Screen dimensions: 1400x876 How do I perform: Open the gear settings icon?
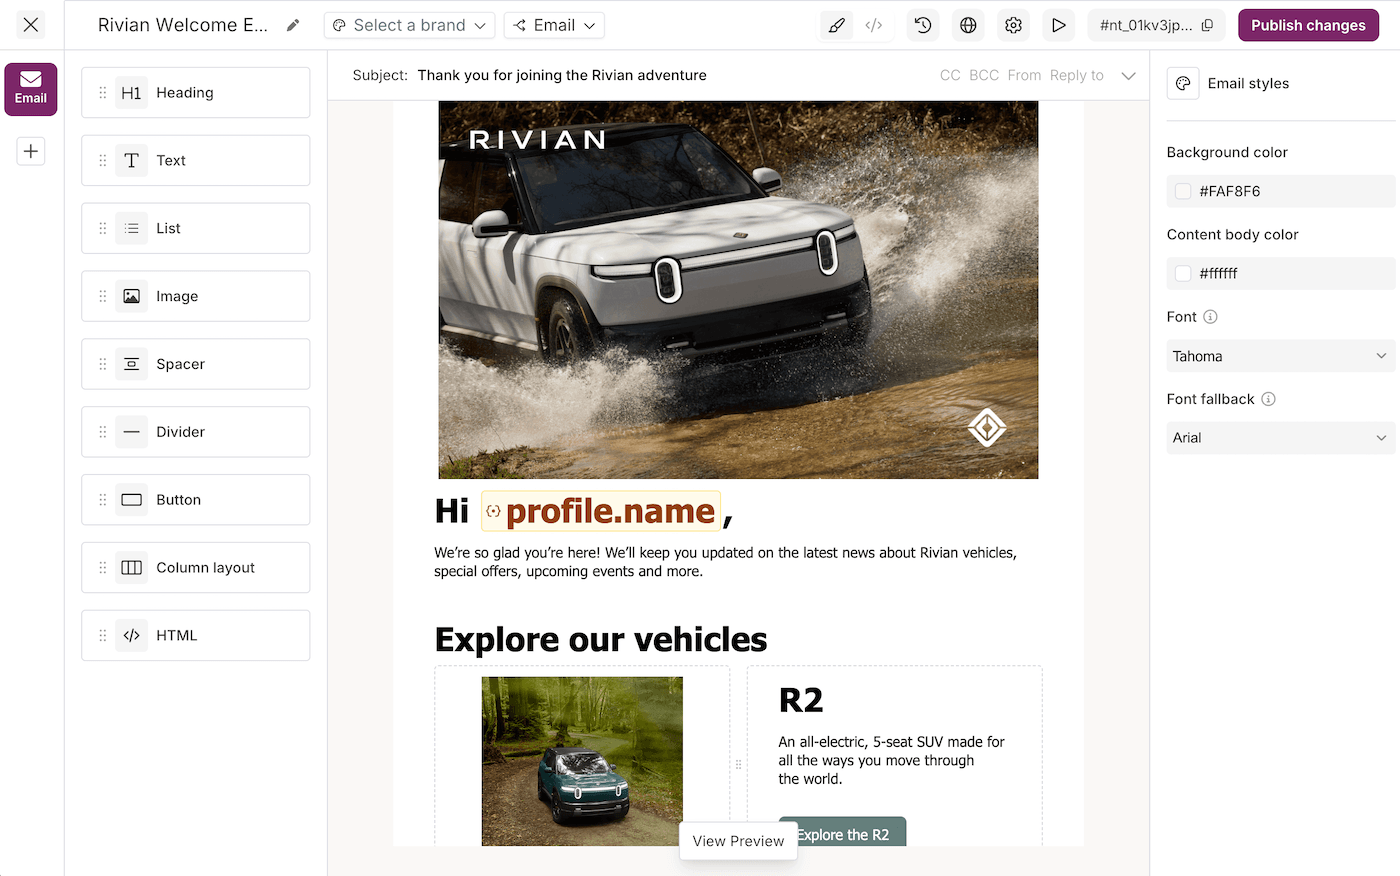[1013, 25]
